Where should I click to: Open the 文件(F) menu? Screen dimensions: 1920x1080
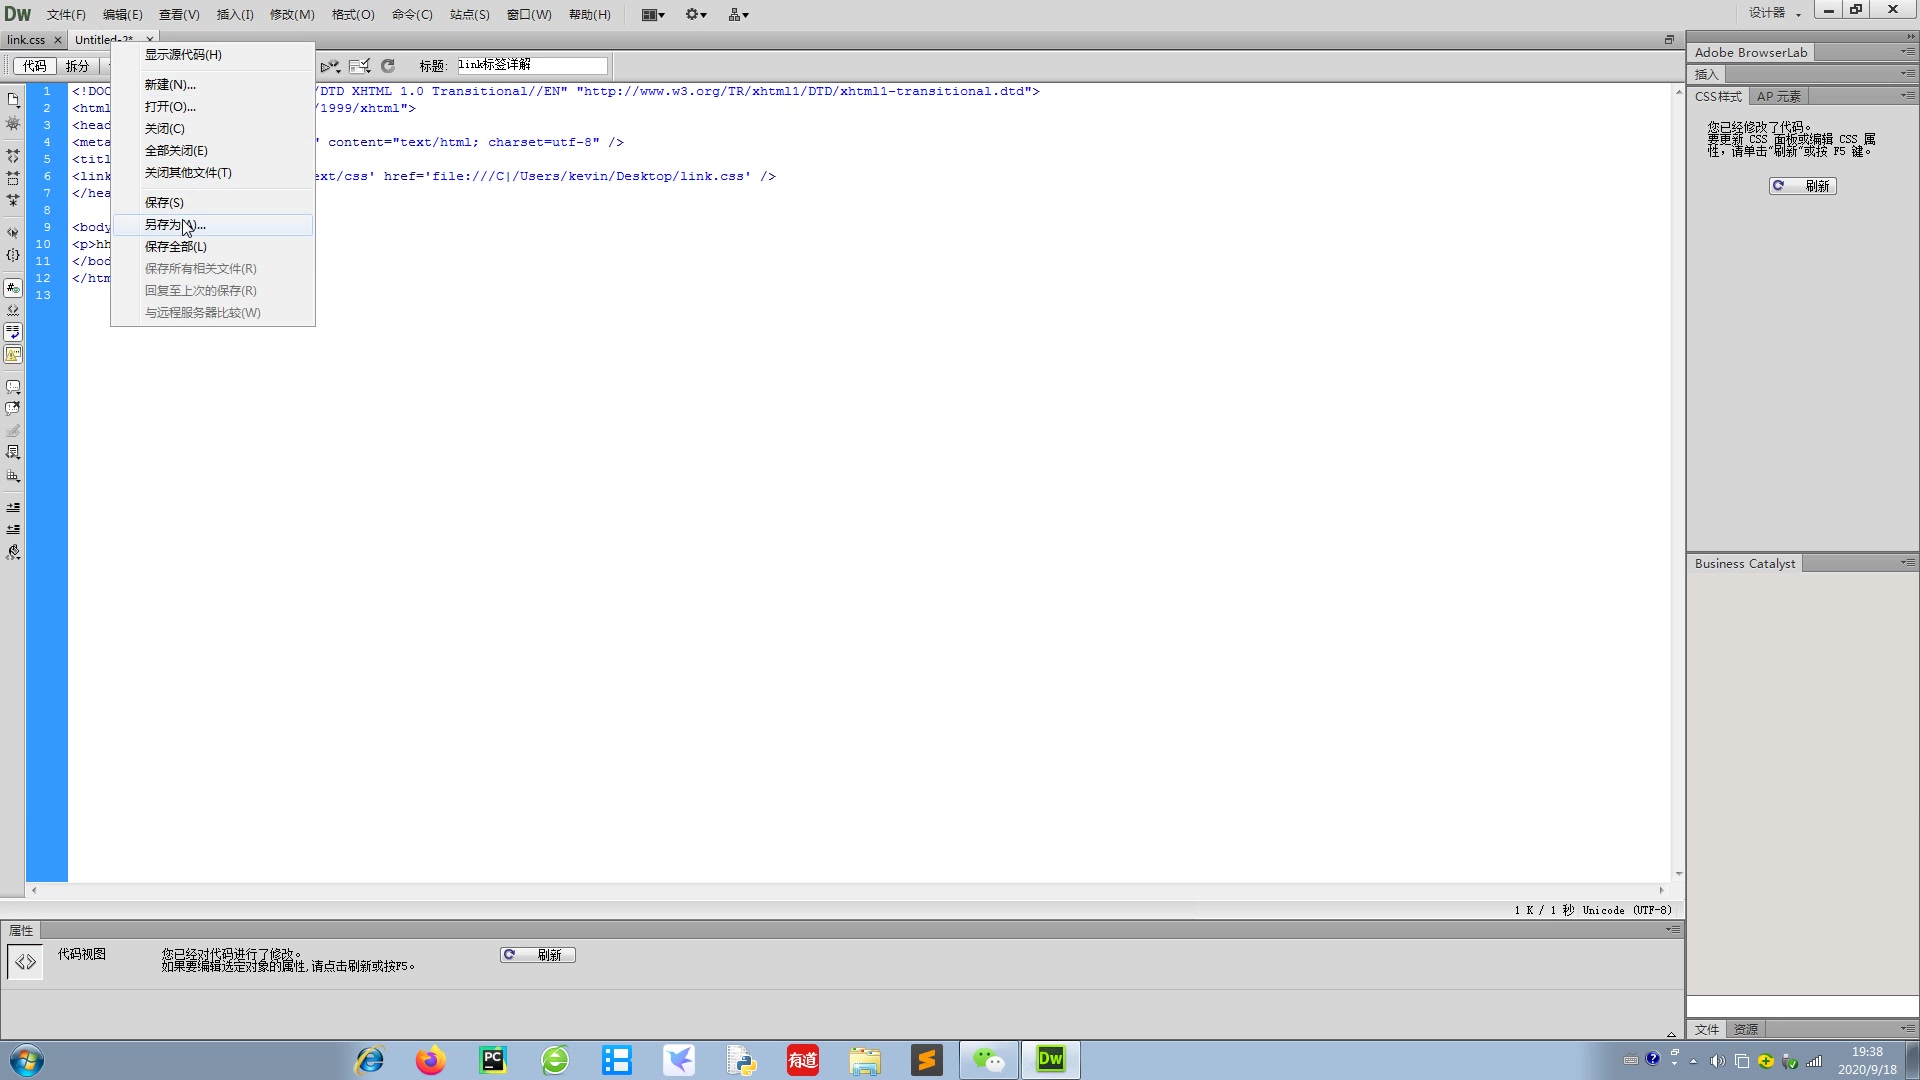click(66, 14)
